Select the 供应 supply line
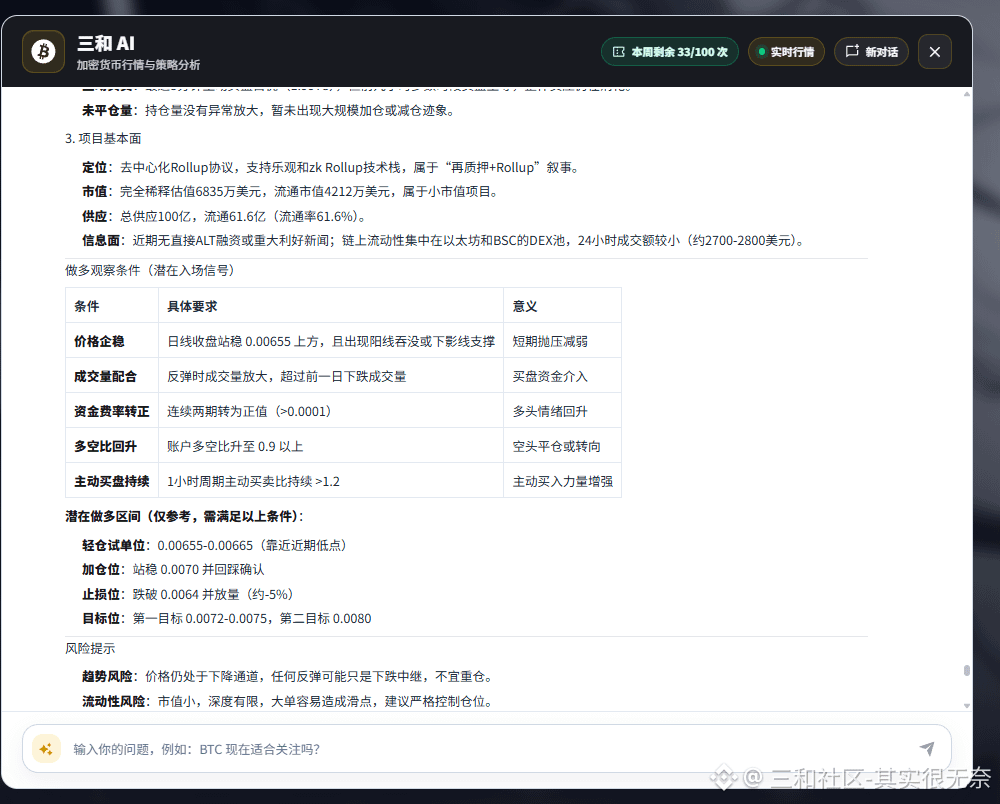This screenshot has width=1000, height=804. coord(226,216)
